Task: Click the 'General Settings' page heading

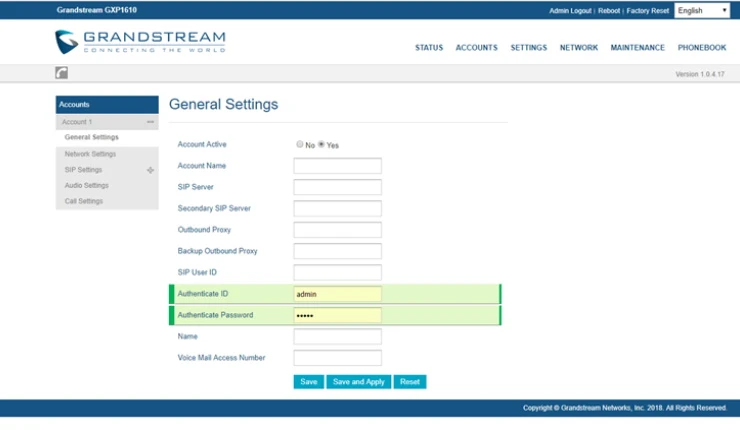Action: point(224,104)
